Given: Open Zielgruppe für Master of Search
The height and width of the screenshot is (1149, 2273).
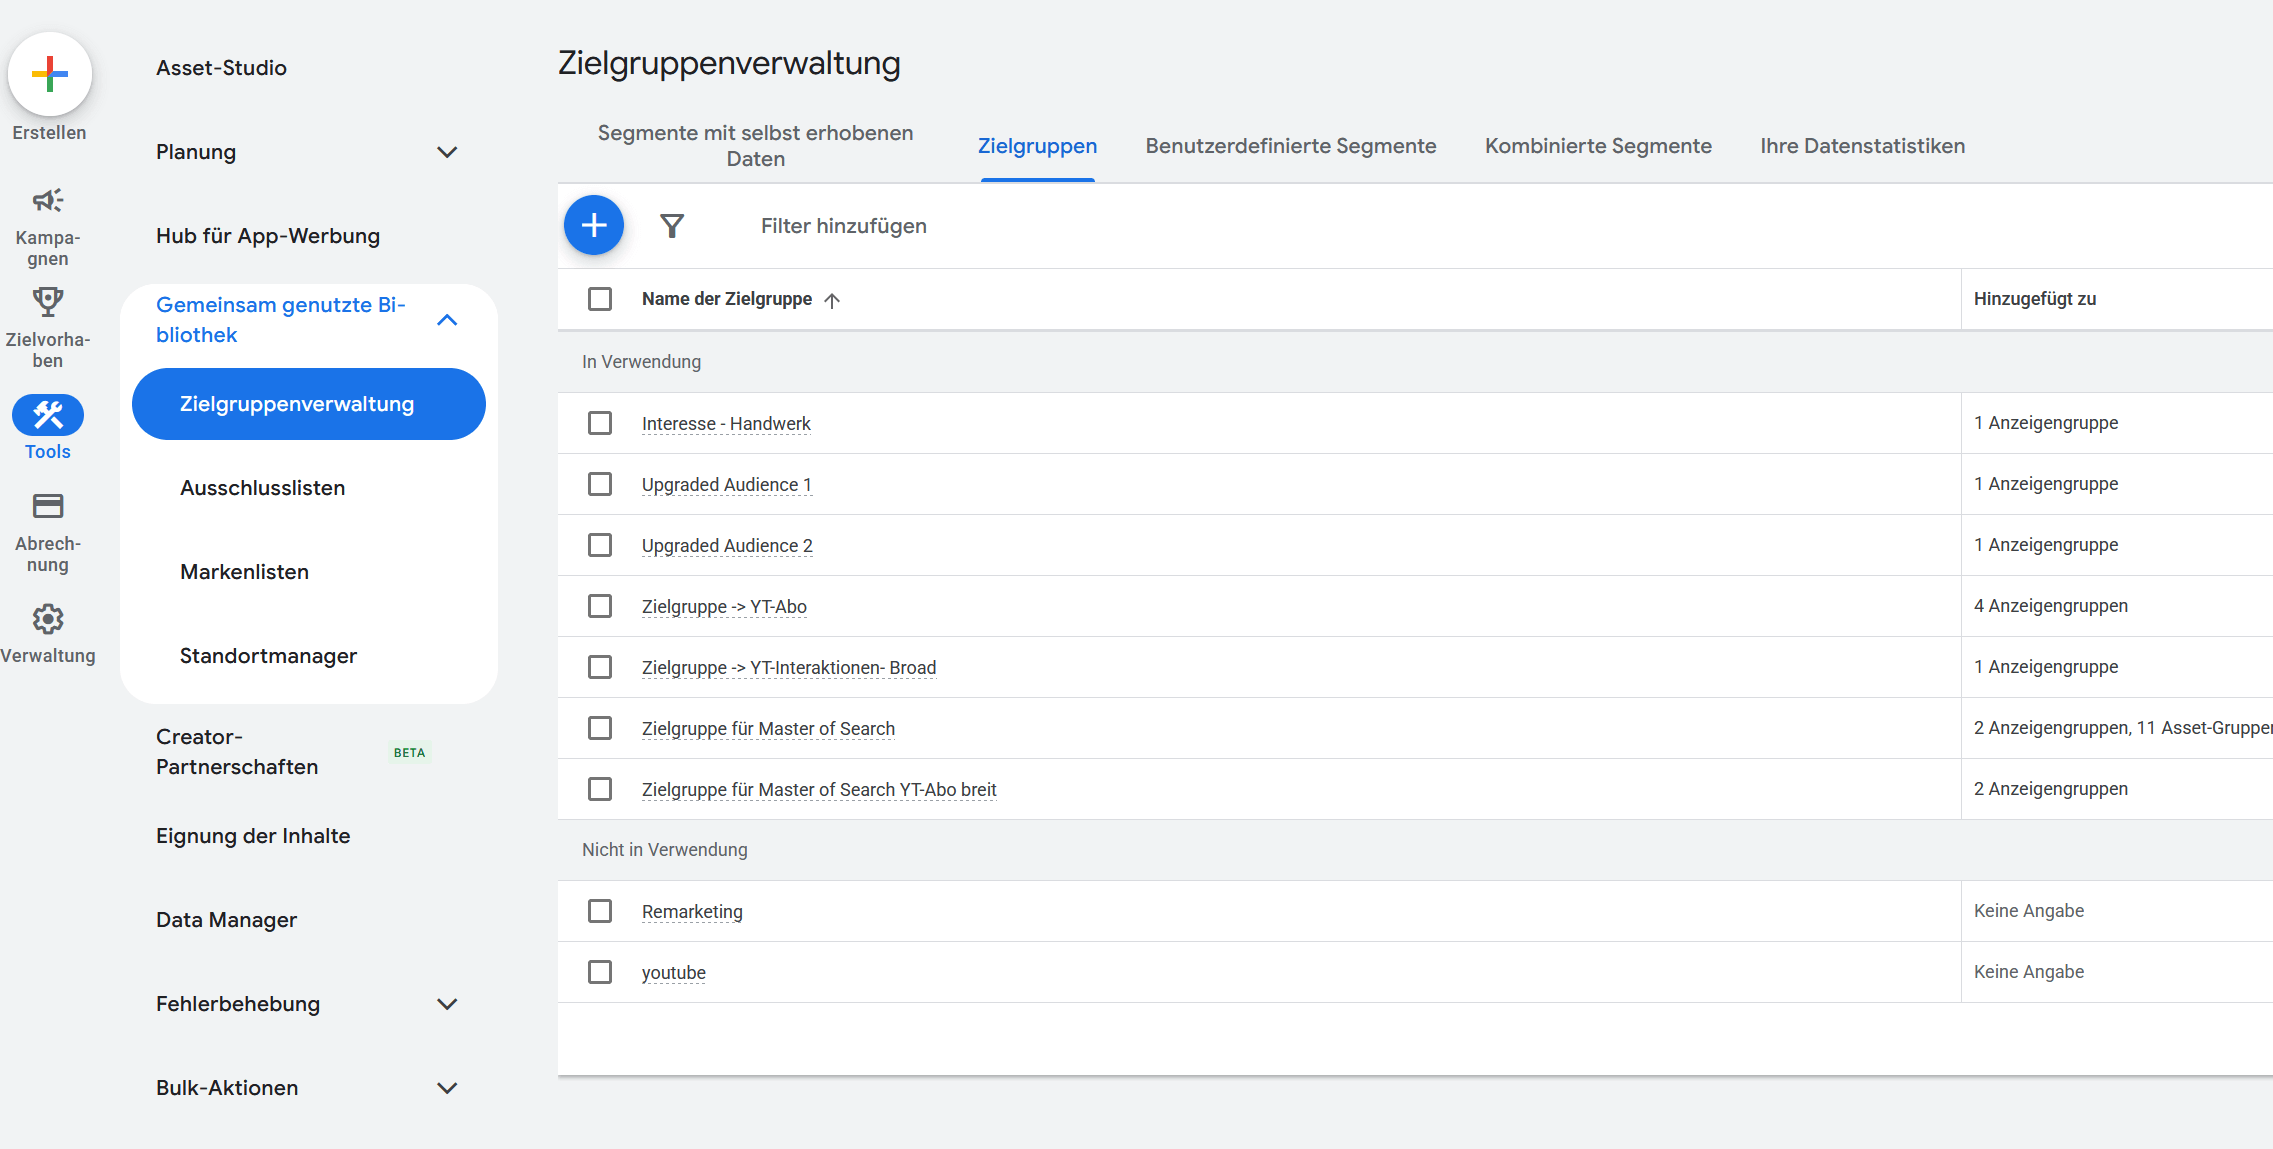Looking at the screenshot, I should point(768,728).
